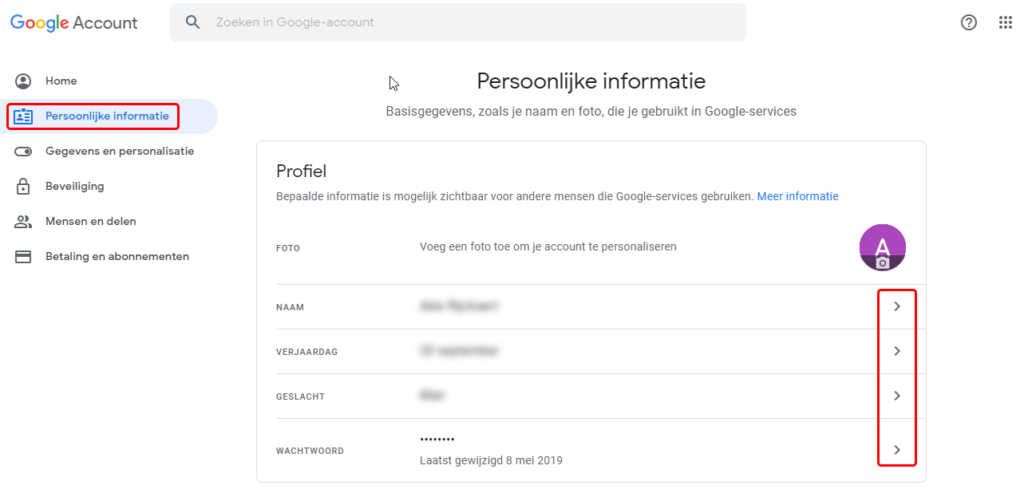Click the Betaling en abonnementen card icon

[23, 256]
